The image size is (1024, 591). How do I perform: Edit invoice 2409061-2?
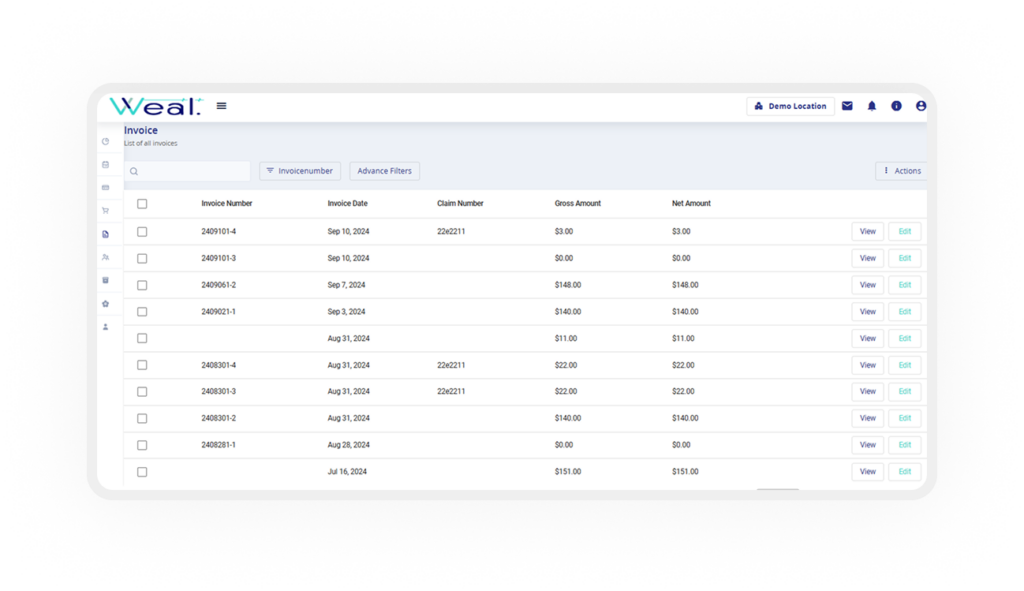coord(904,285)
